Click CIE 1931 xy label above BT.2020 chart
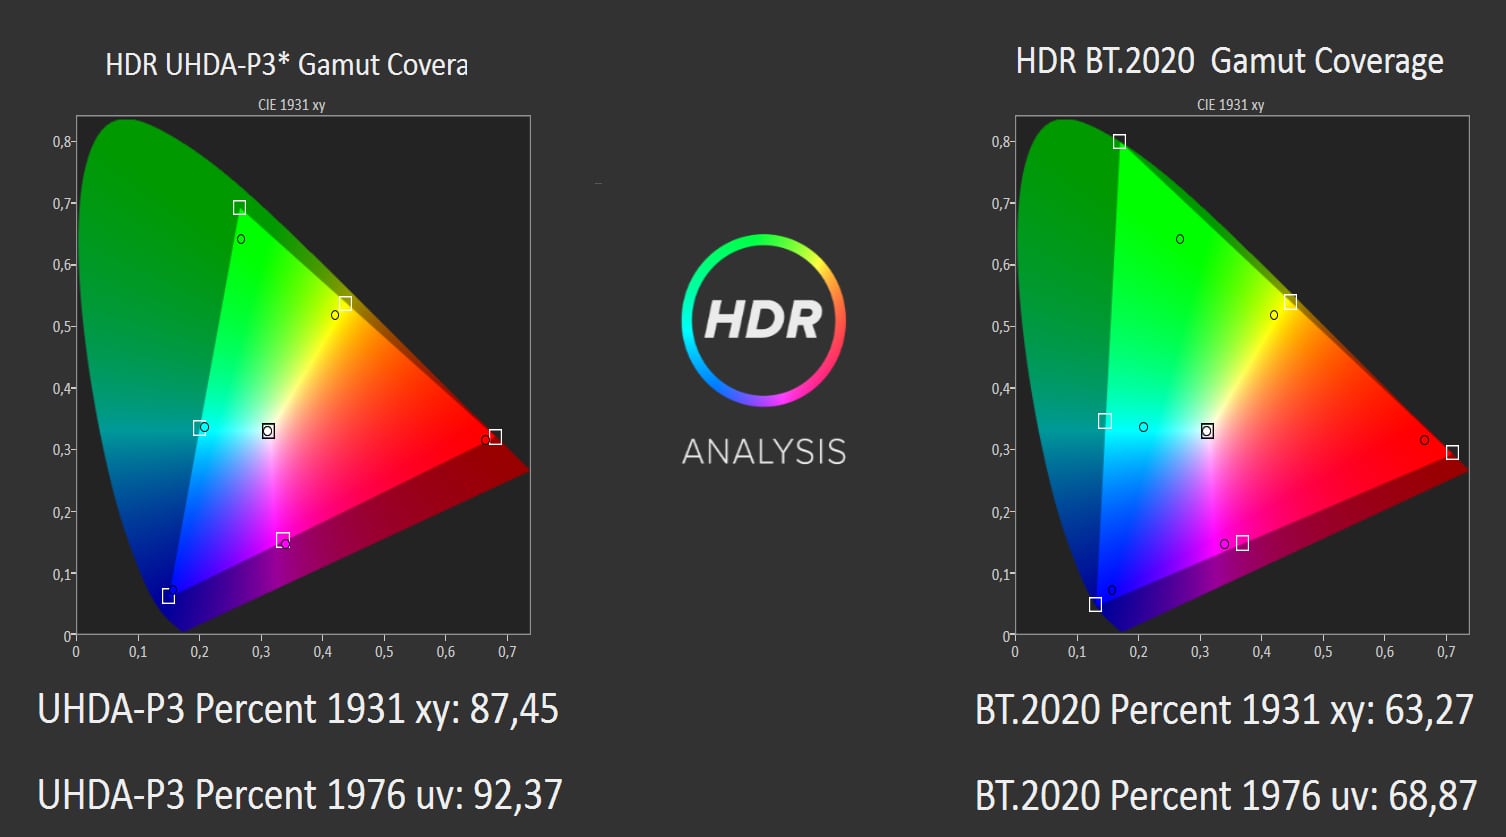Viewport: 1506px width, 837px height. click(x=1231, y=105)
